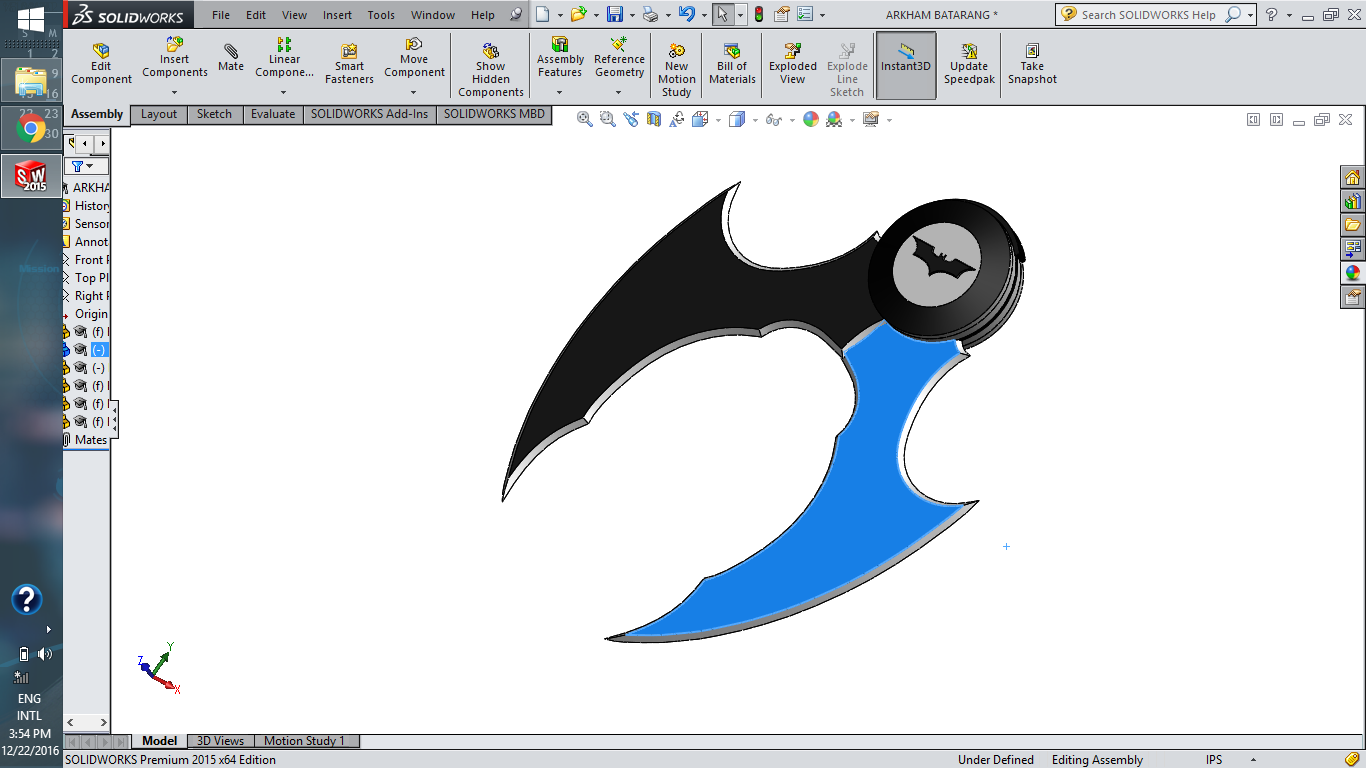This screenshot has width=1366, height=768.
Task: Toggle the menu bar pin icon
Action: [516, 15]
